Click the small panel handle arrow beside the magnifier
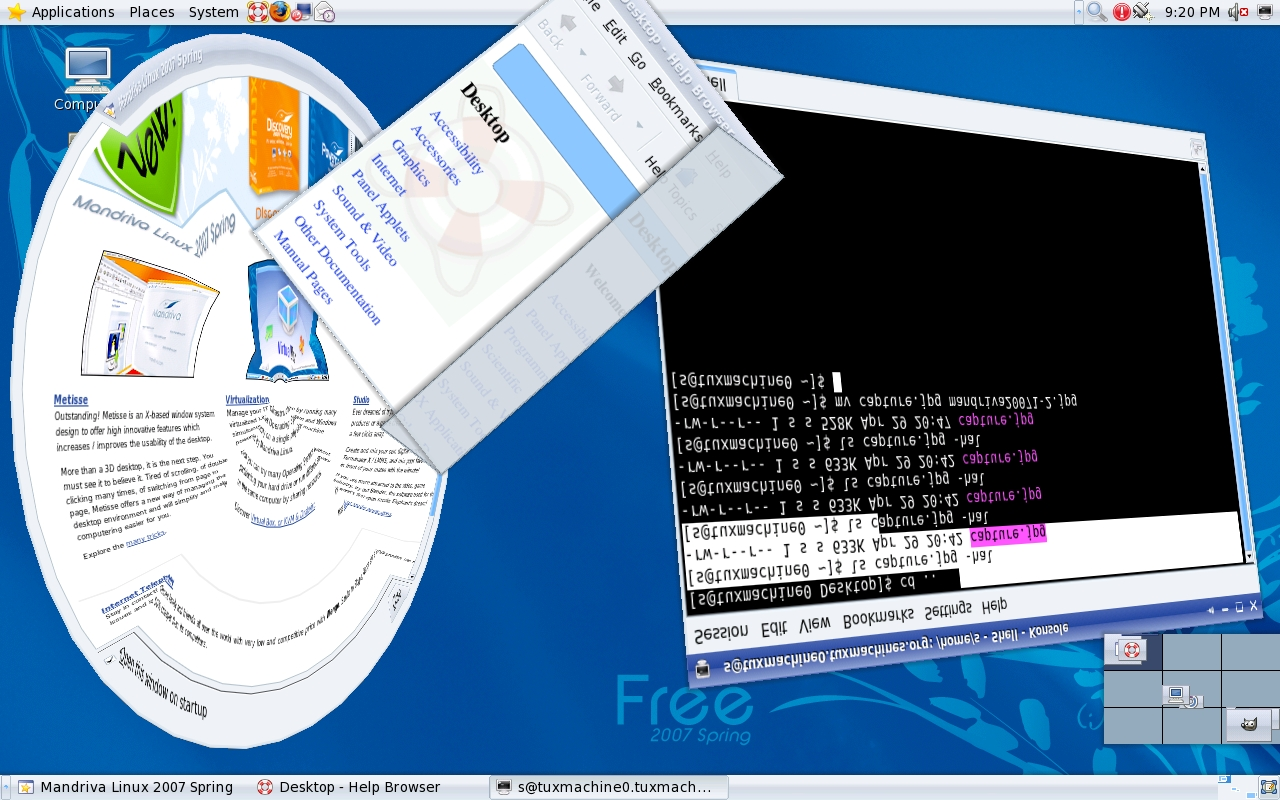This screenshot has height=800, width=1280. (1078, 12)
